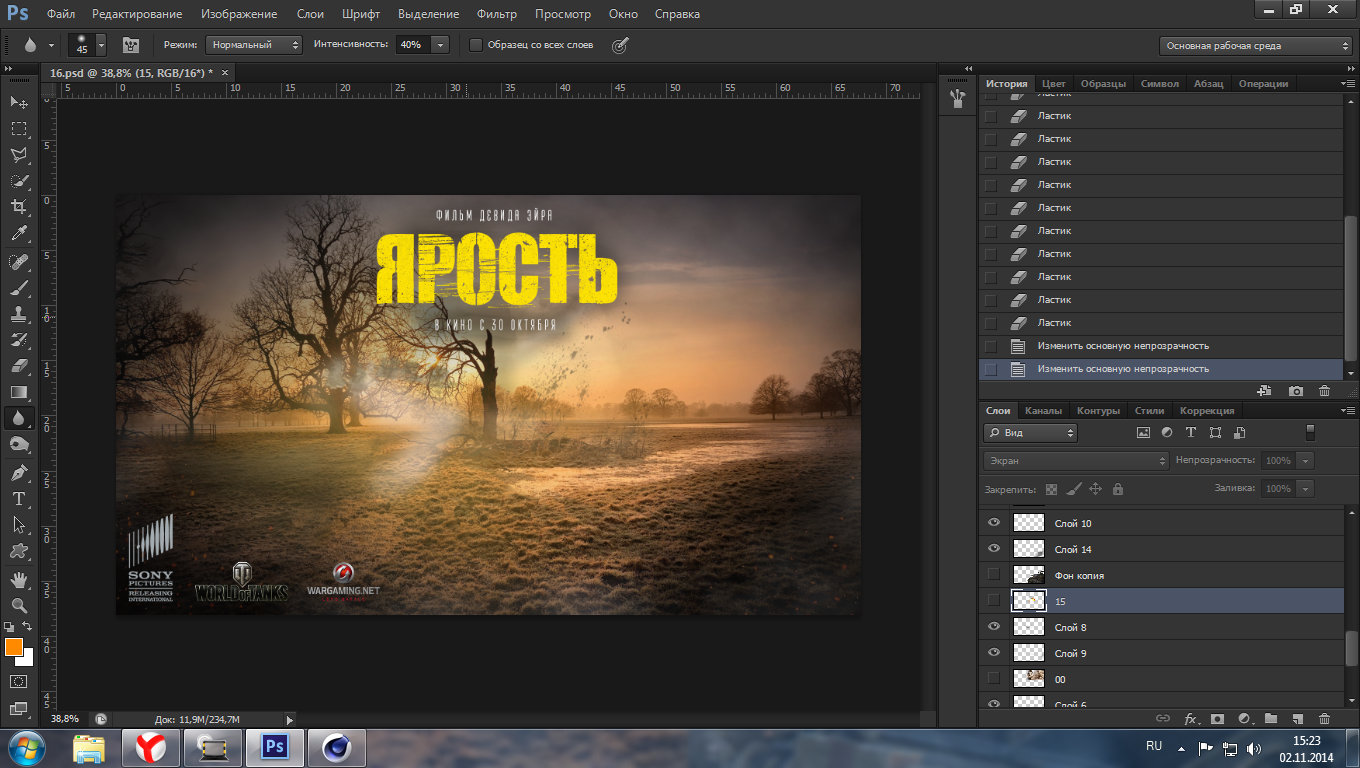Toggle the layer filtering switch
This screenshot has height=768, width=1360.
tap(1310, 433)
